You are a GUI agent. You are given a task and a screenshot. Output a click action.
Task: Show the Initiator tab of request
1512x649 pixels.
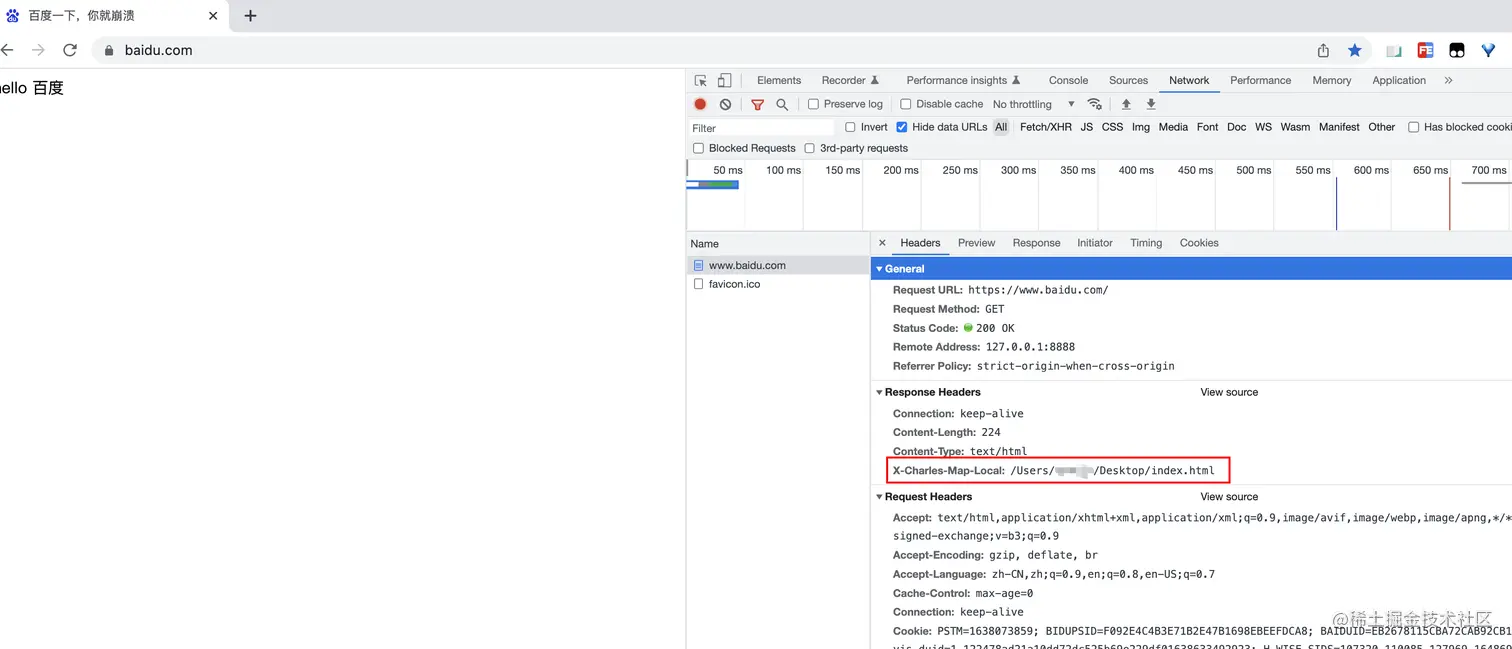point(1095,243)
